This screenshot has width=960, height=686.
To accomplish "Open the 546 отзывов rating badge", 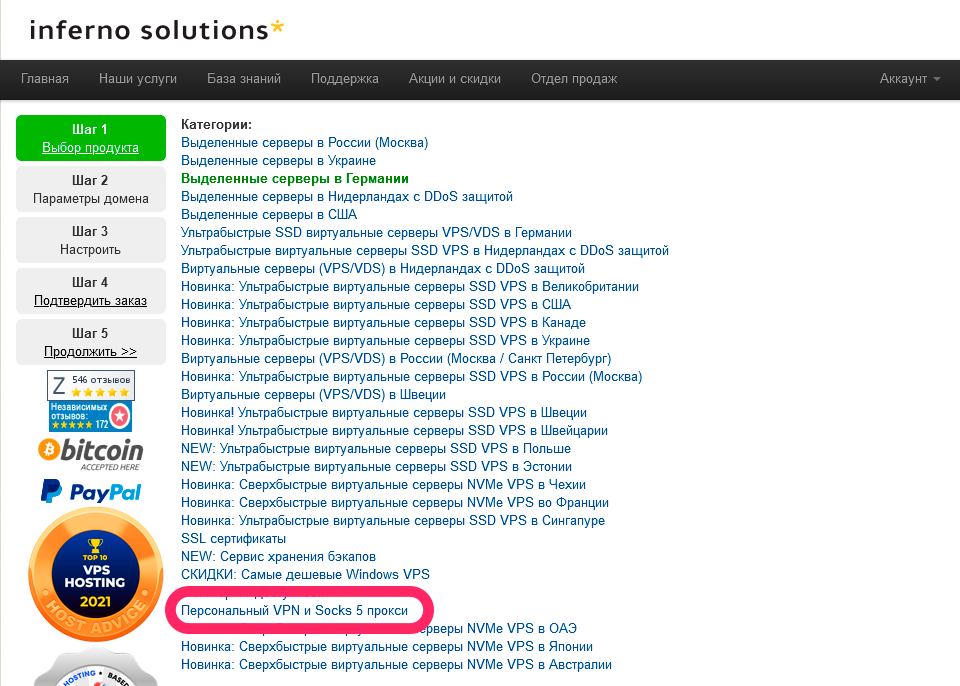I will click(x=91, y=385).
